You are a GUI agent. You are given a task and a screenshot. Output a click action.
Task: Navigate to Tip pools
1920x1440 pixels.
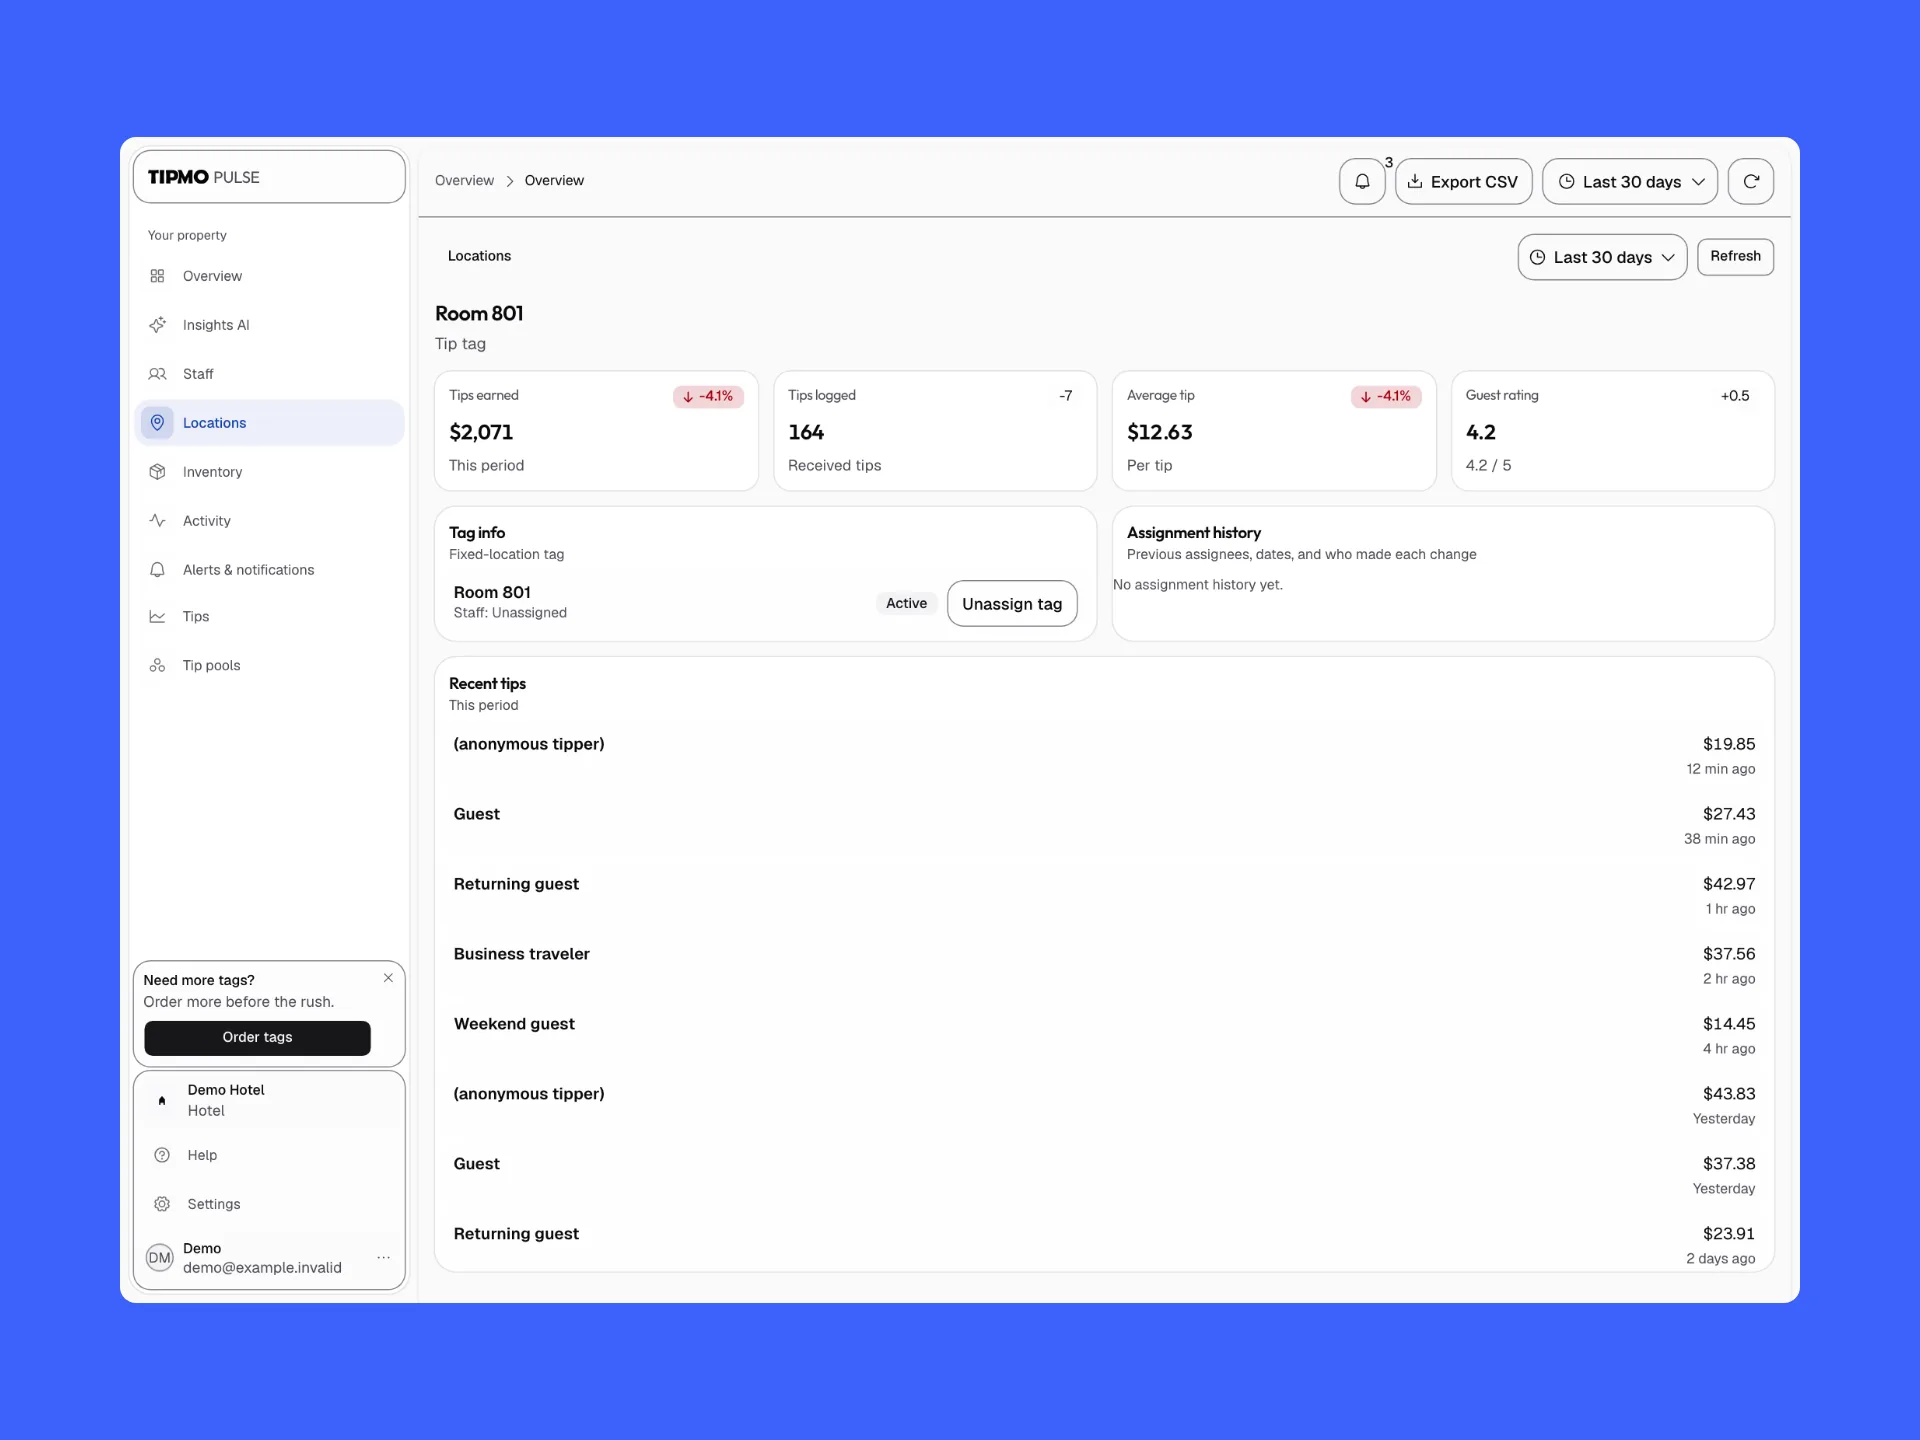pyautogui.click(x=269, y=666)
